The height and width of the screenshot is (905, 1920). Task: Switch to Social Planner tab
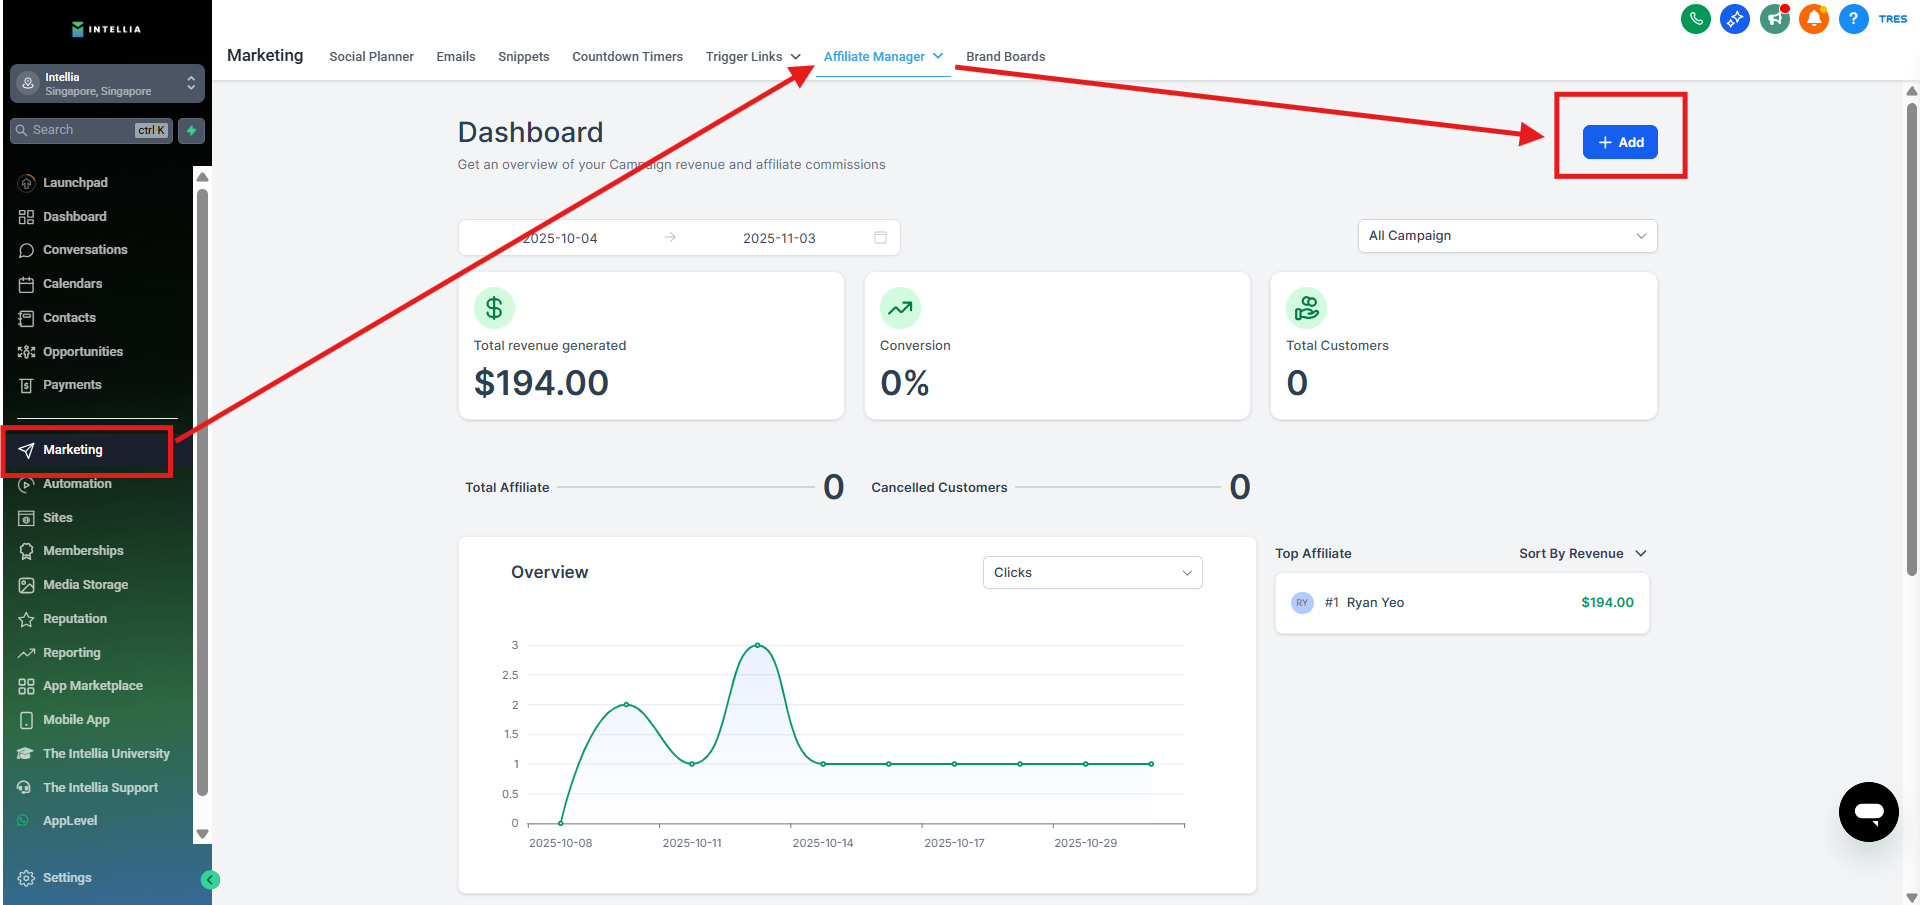[x=371, y=57]
